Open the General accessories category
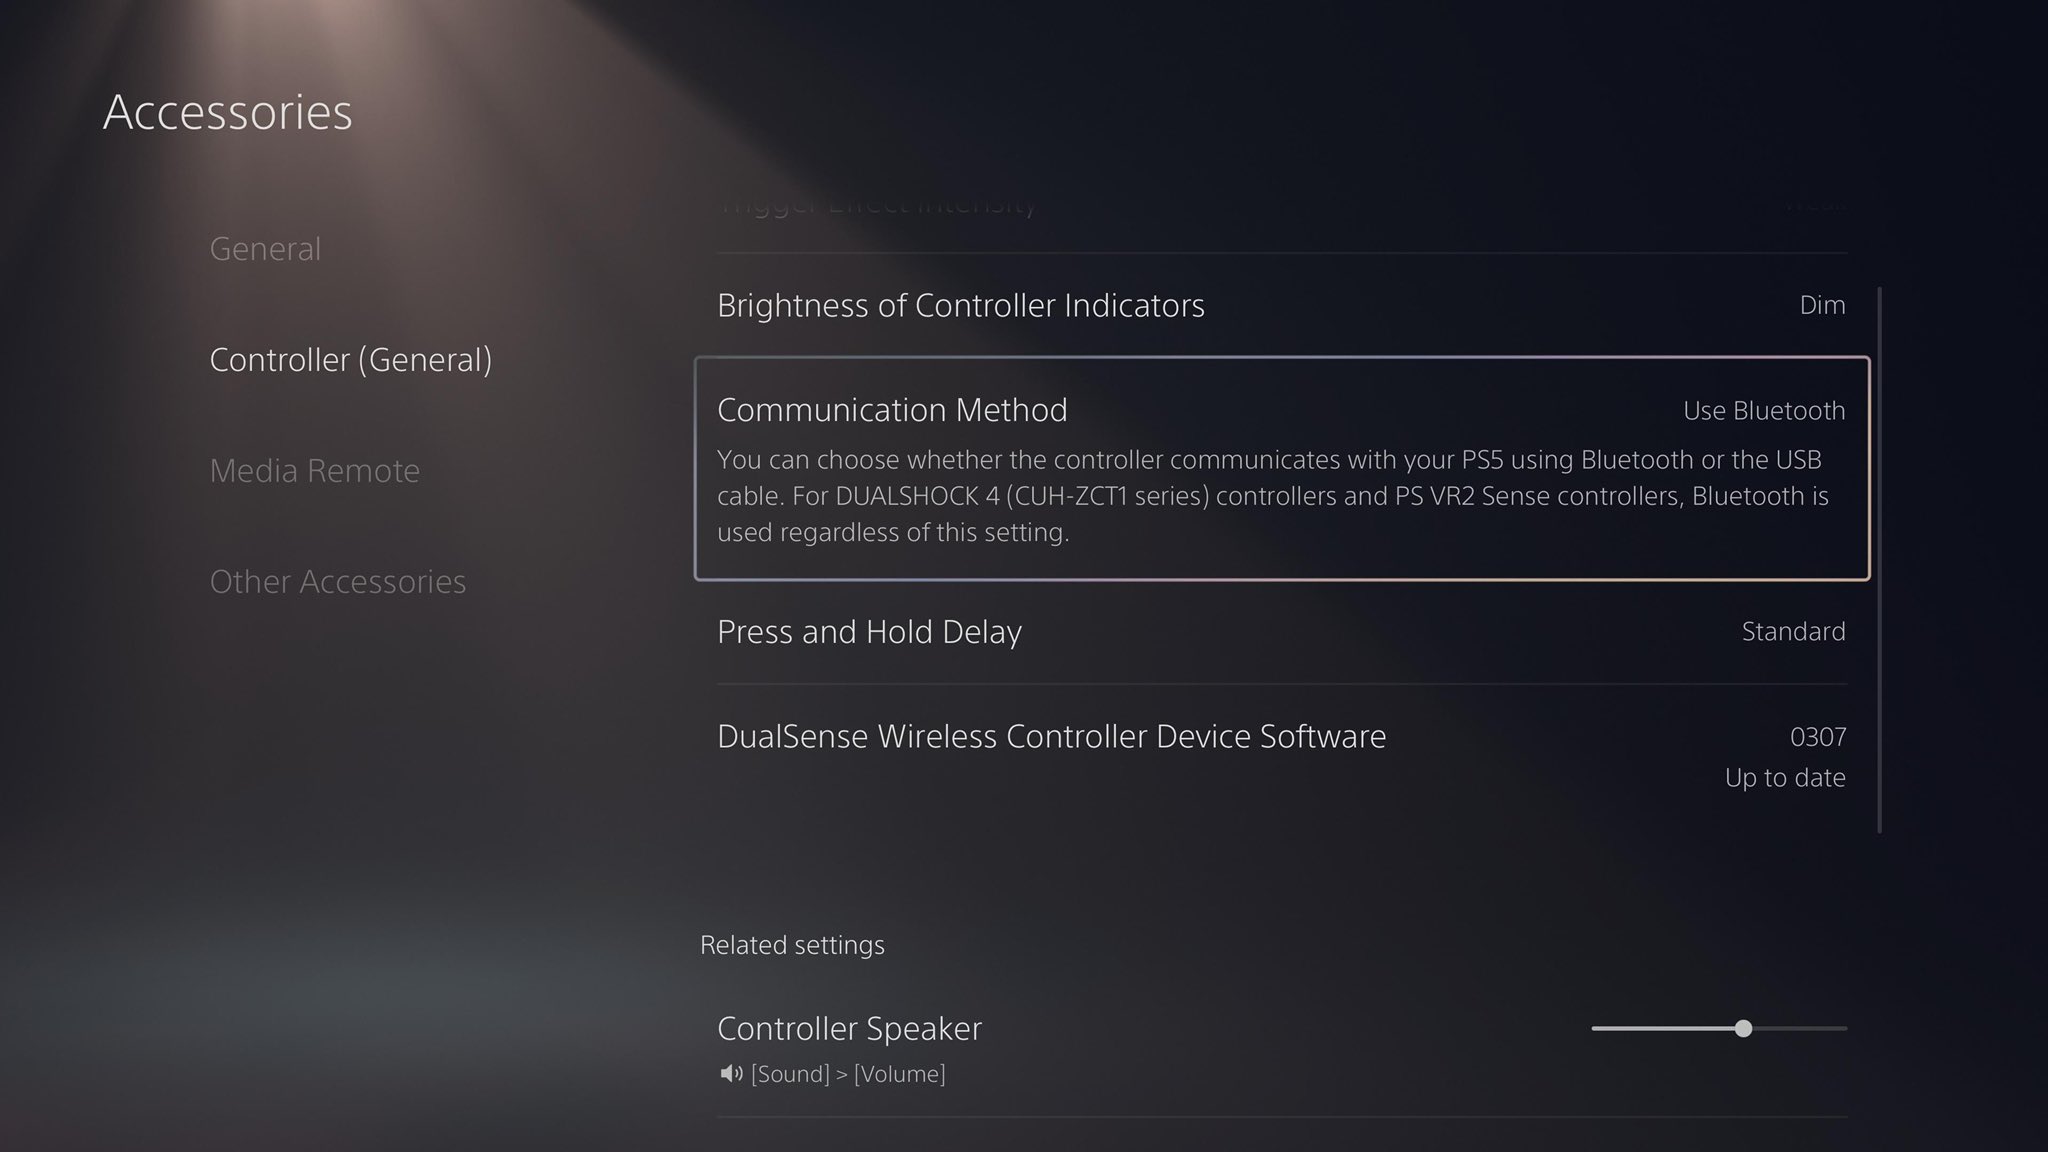This screenshot has height=1152, width=2048. pyautogui.click(x=265, y=248)
